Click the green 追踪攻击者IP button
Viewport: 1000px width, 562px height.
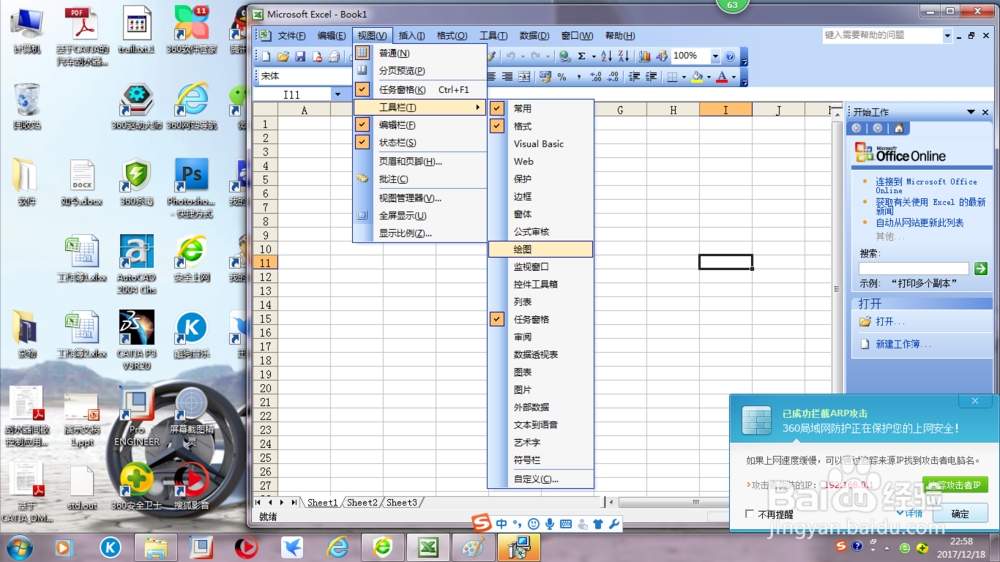pyautogui.click(x=955, y=485)
